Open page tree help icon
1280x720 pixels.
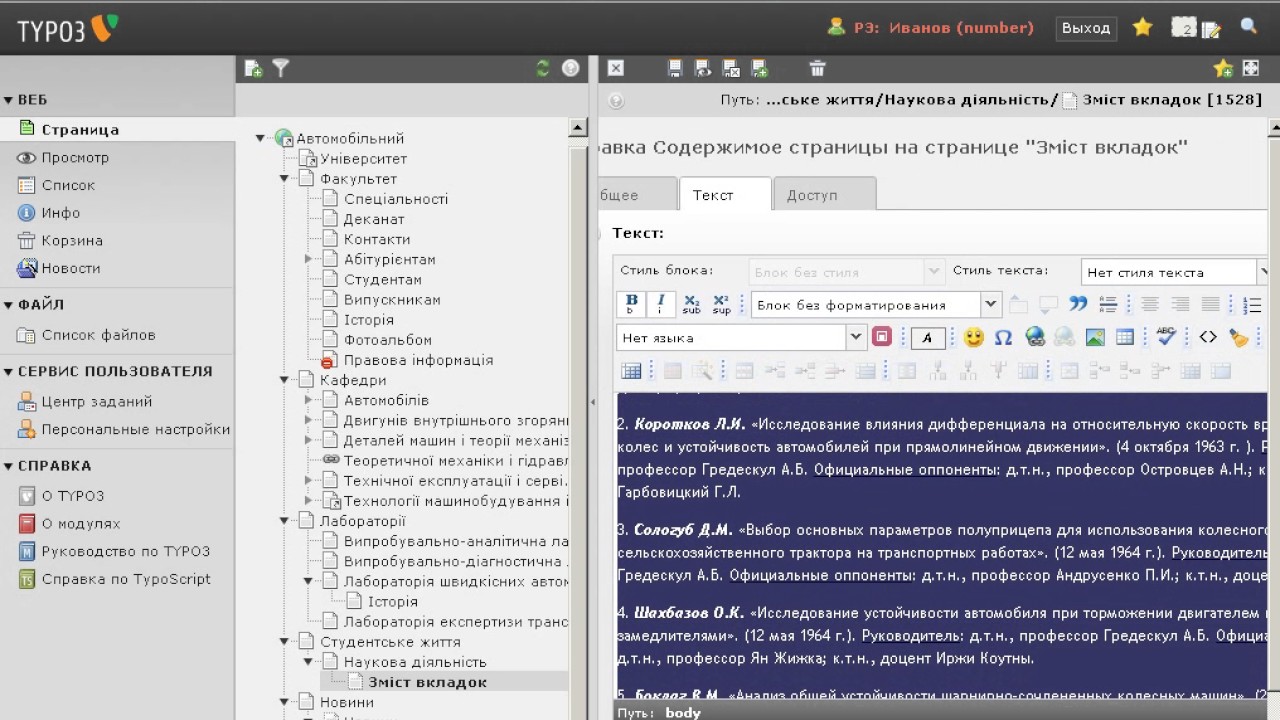[x=571, y=68]
